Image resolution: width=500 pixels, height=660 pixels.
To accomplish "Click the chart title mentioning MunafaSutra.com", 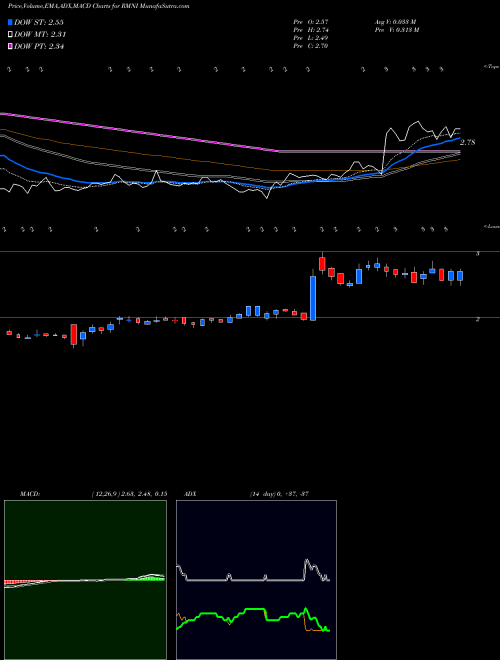I will pos(98,6).
